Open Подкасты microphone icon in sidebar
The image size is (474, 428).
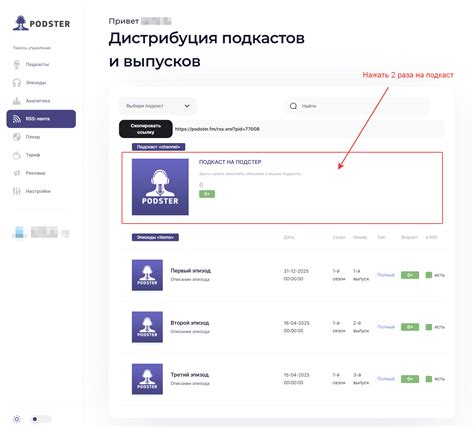tap(17, 64)
